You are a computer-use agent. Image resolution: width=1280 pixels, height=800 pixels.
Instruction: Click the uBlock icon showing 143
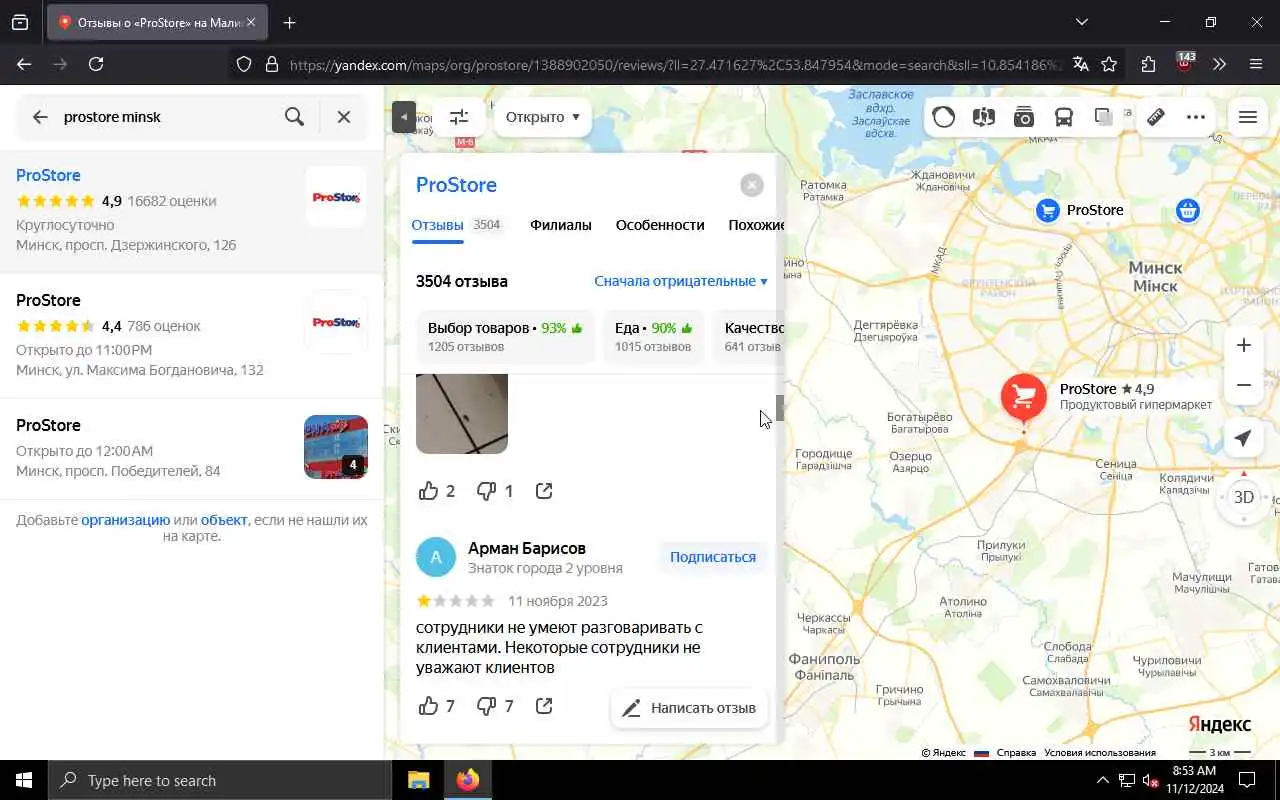tap(1185, 63)
